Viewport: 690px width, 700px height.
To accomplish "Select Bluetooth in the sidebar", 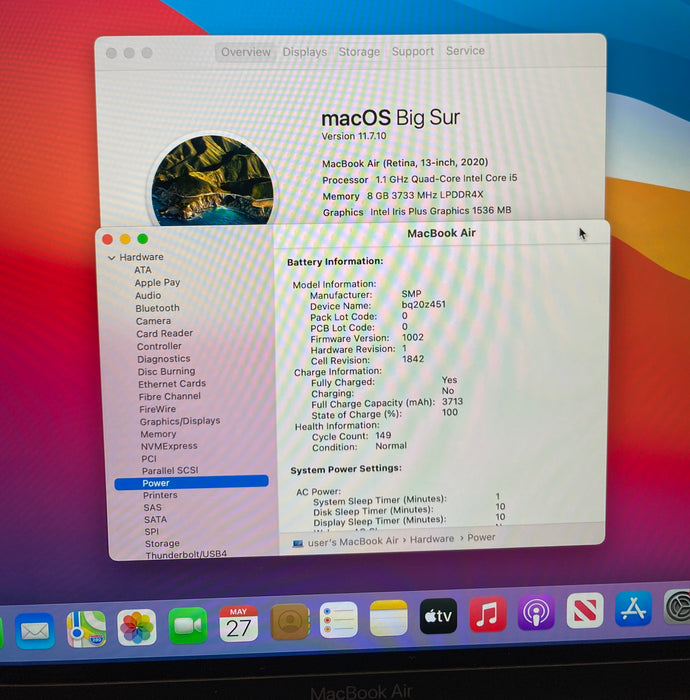I will (158, 308).
